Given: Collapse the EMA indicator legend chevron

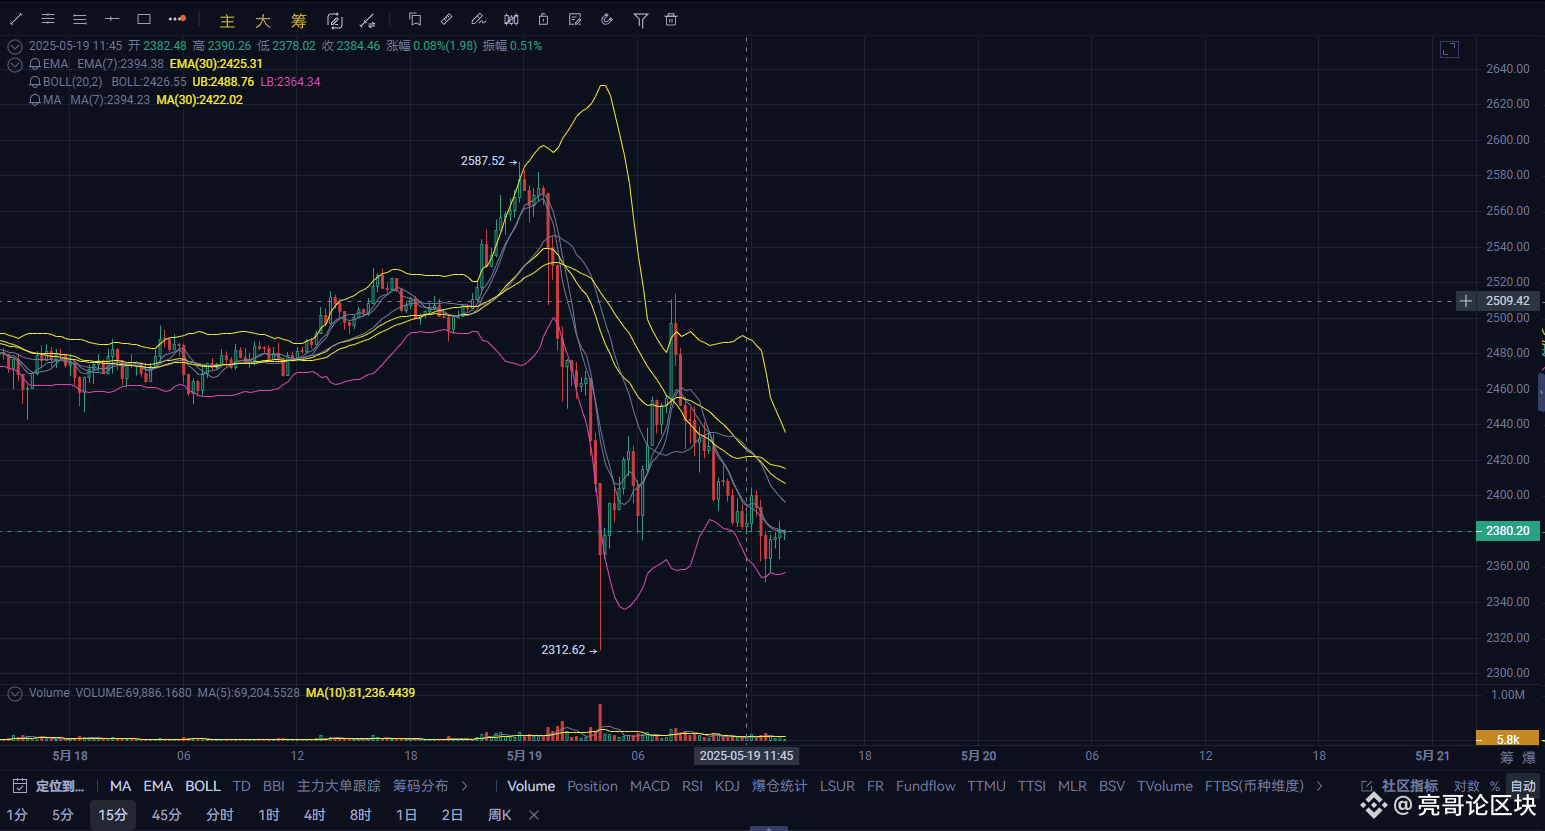Looking at the screenshot, I should [15, 64].
